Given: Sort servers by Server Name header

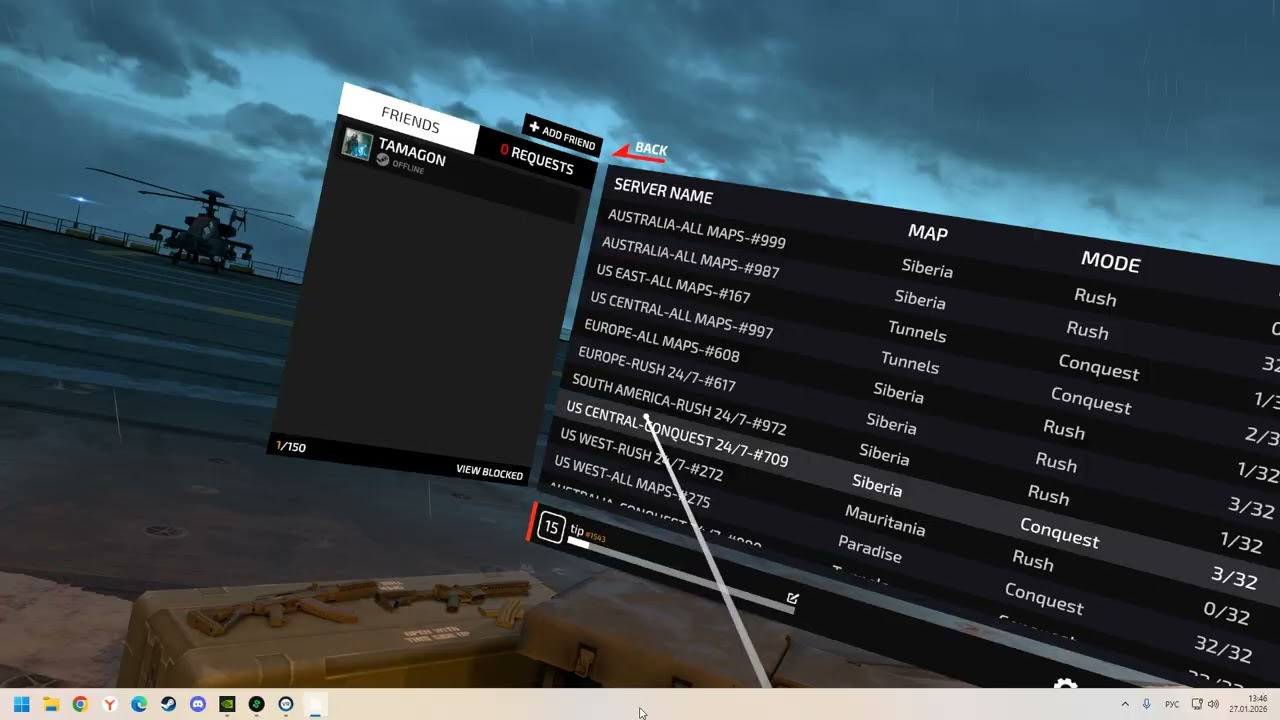Looking at the screenshot, I should 663,191.
